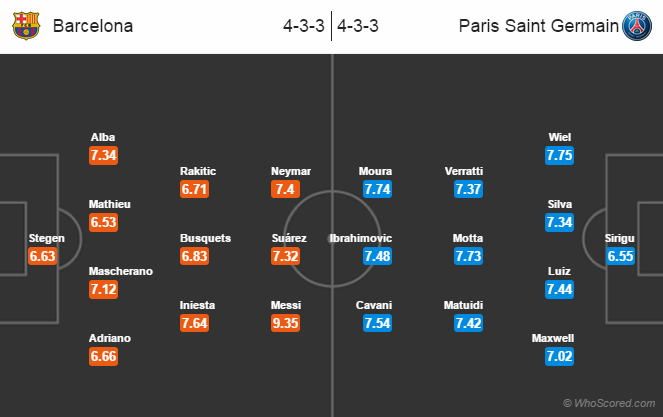Select the Verratti player name

pos(464,171)
